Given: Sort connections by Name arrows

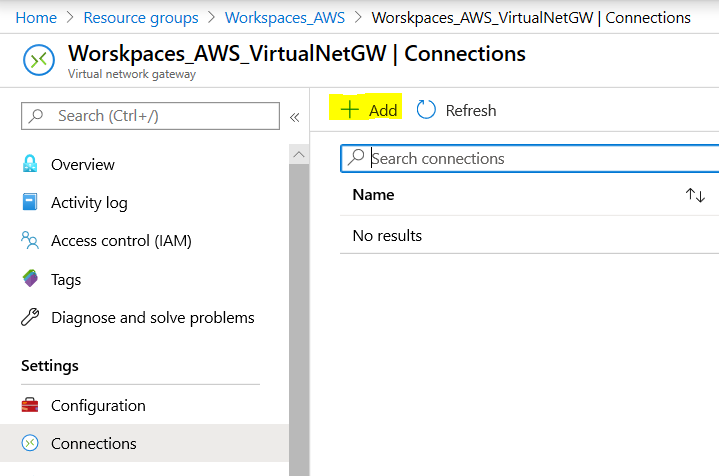Looking at the screenshot, I should coord(695,195).
